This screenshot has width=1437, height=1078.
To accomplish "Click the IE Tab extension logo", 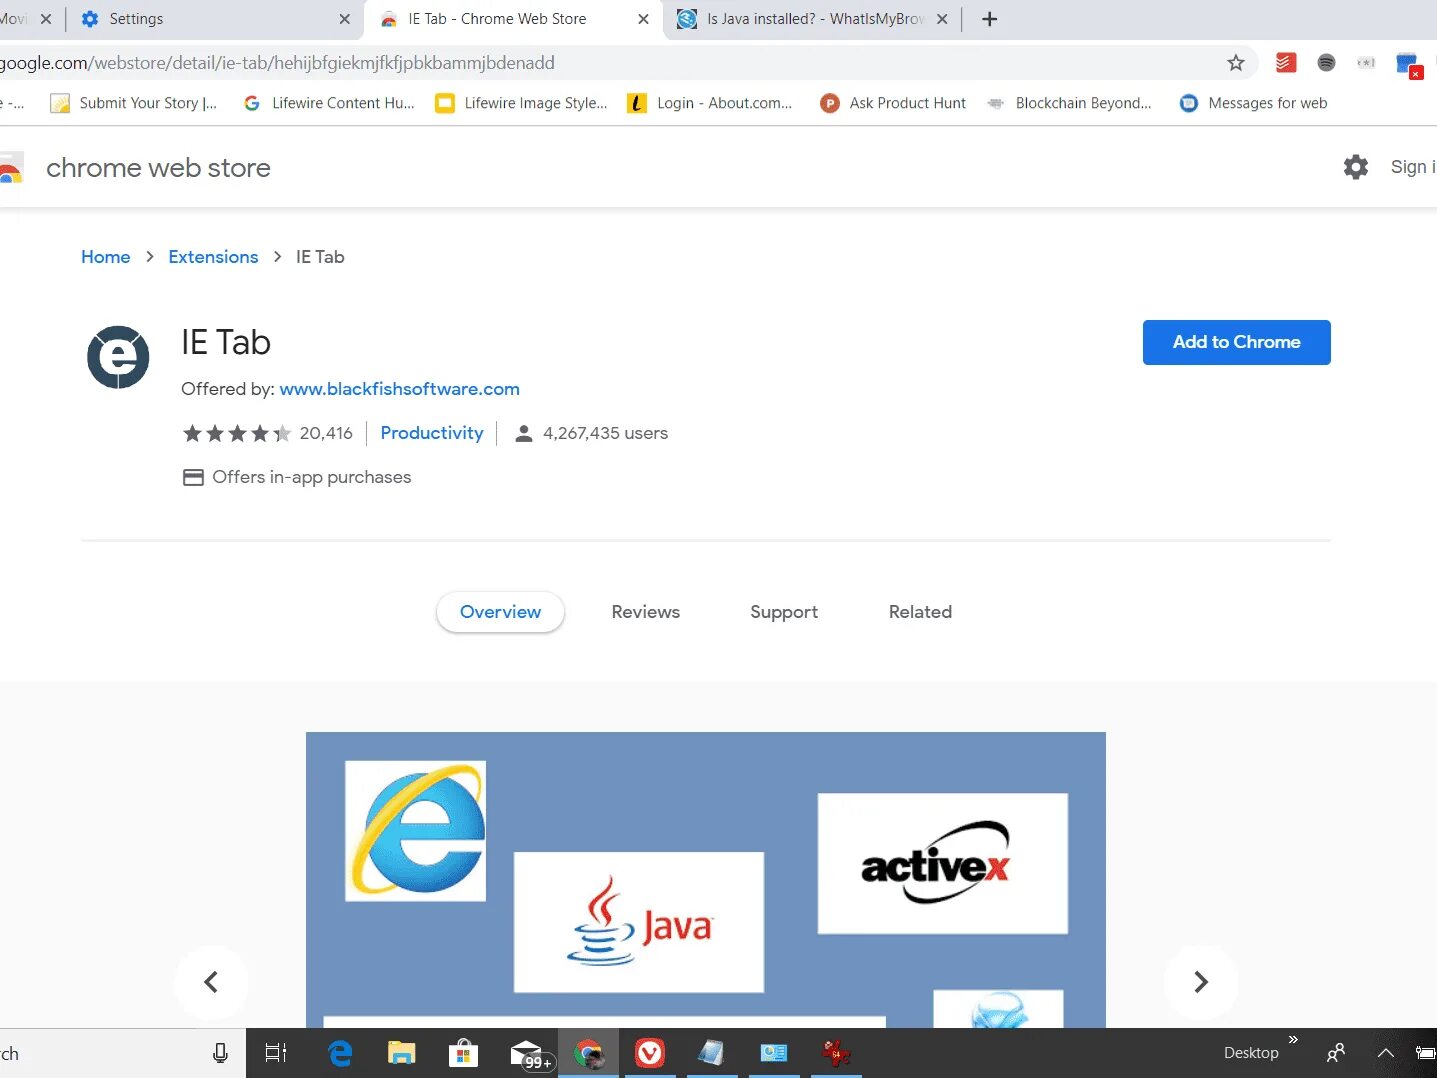I will click(x=118, y=357).
